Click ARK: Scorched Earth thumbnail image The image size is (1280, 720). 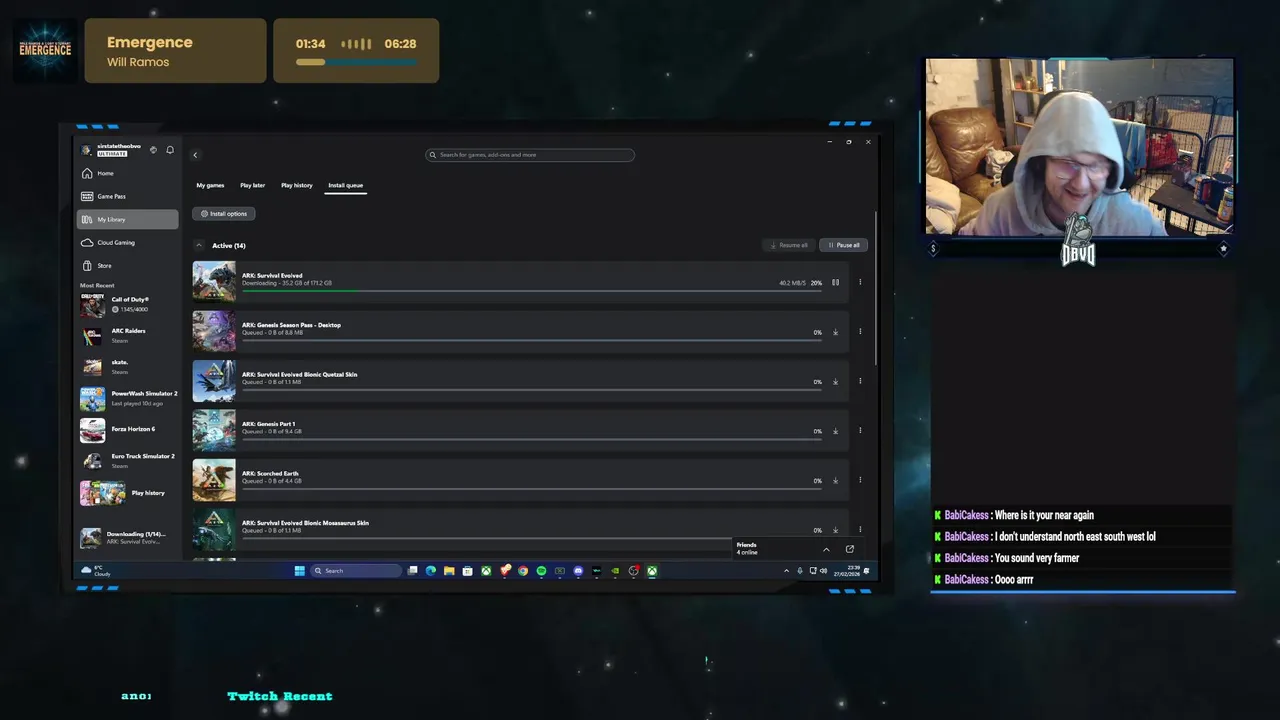point(214,480)
